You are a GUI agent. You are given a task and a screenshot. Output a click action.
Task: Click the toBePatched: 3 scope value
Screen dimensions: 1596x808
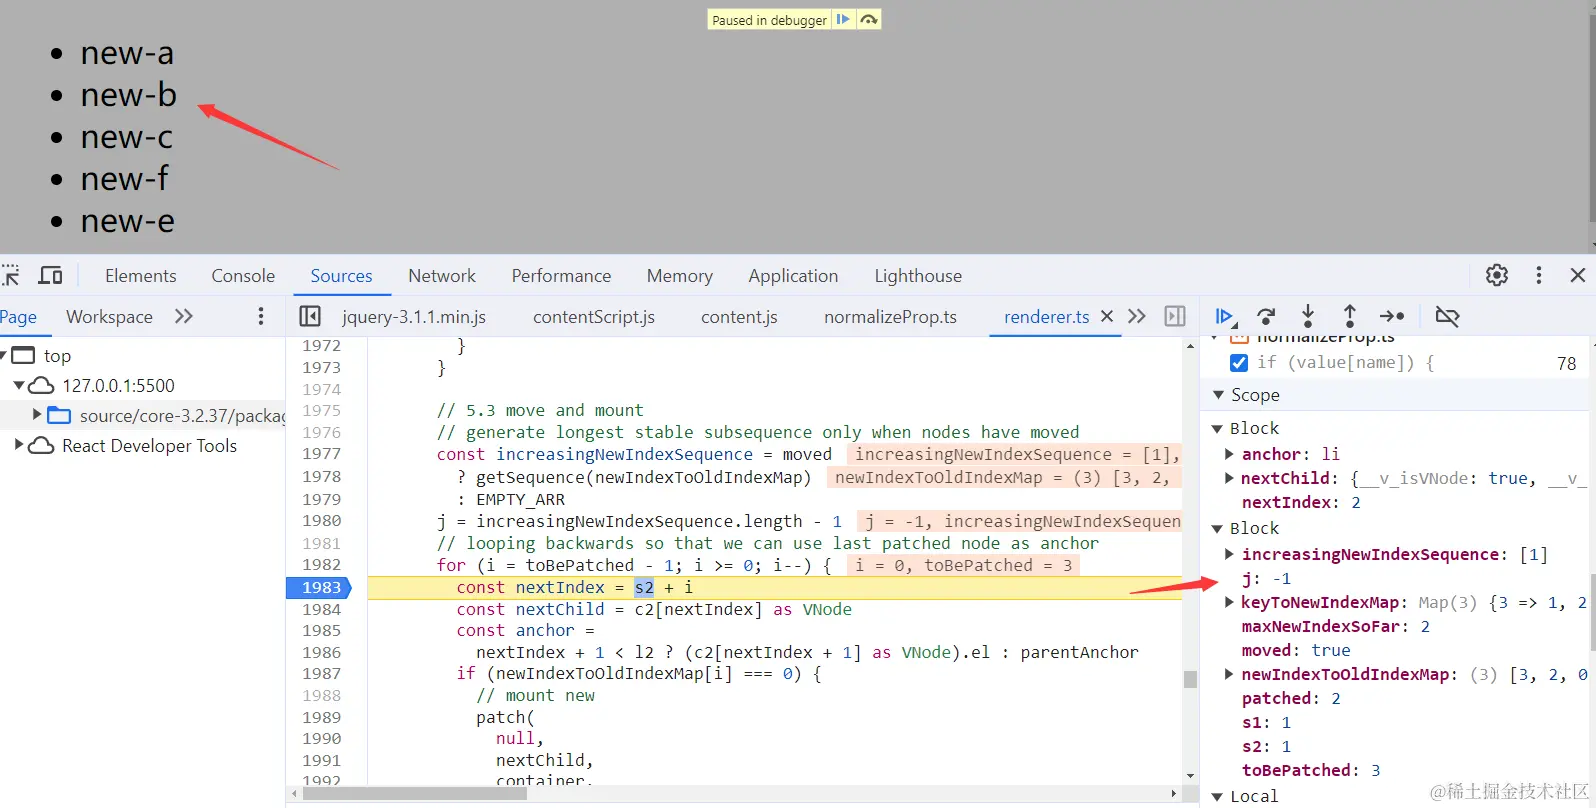pos(1311,770)
